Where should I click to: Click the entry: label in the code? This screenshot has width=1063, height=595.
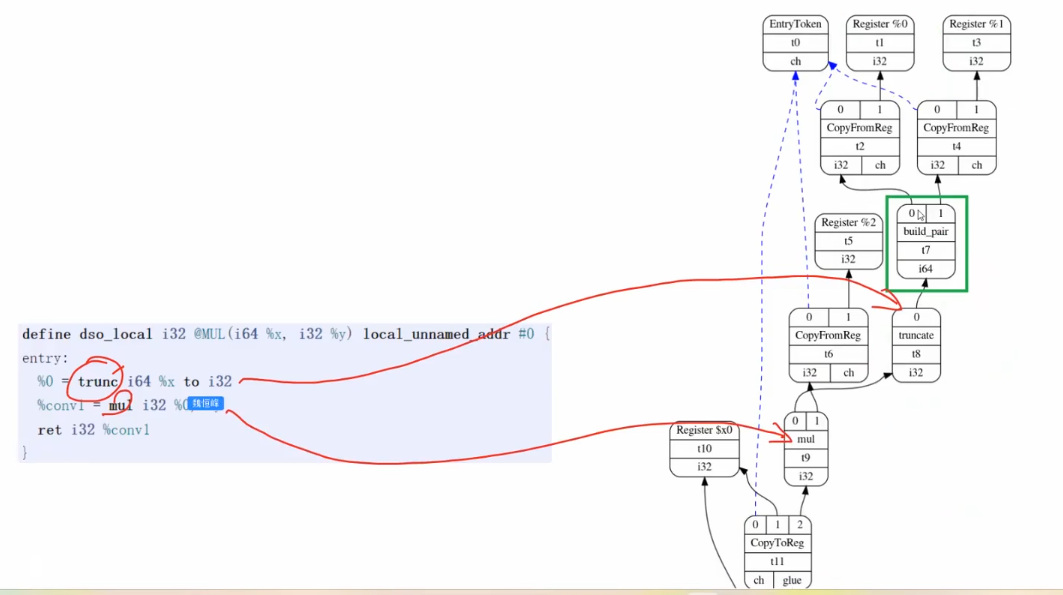[45, 358]
